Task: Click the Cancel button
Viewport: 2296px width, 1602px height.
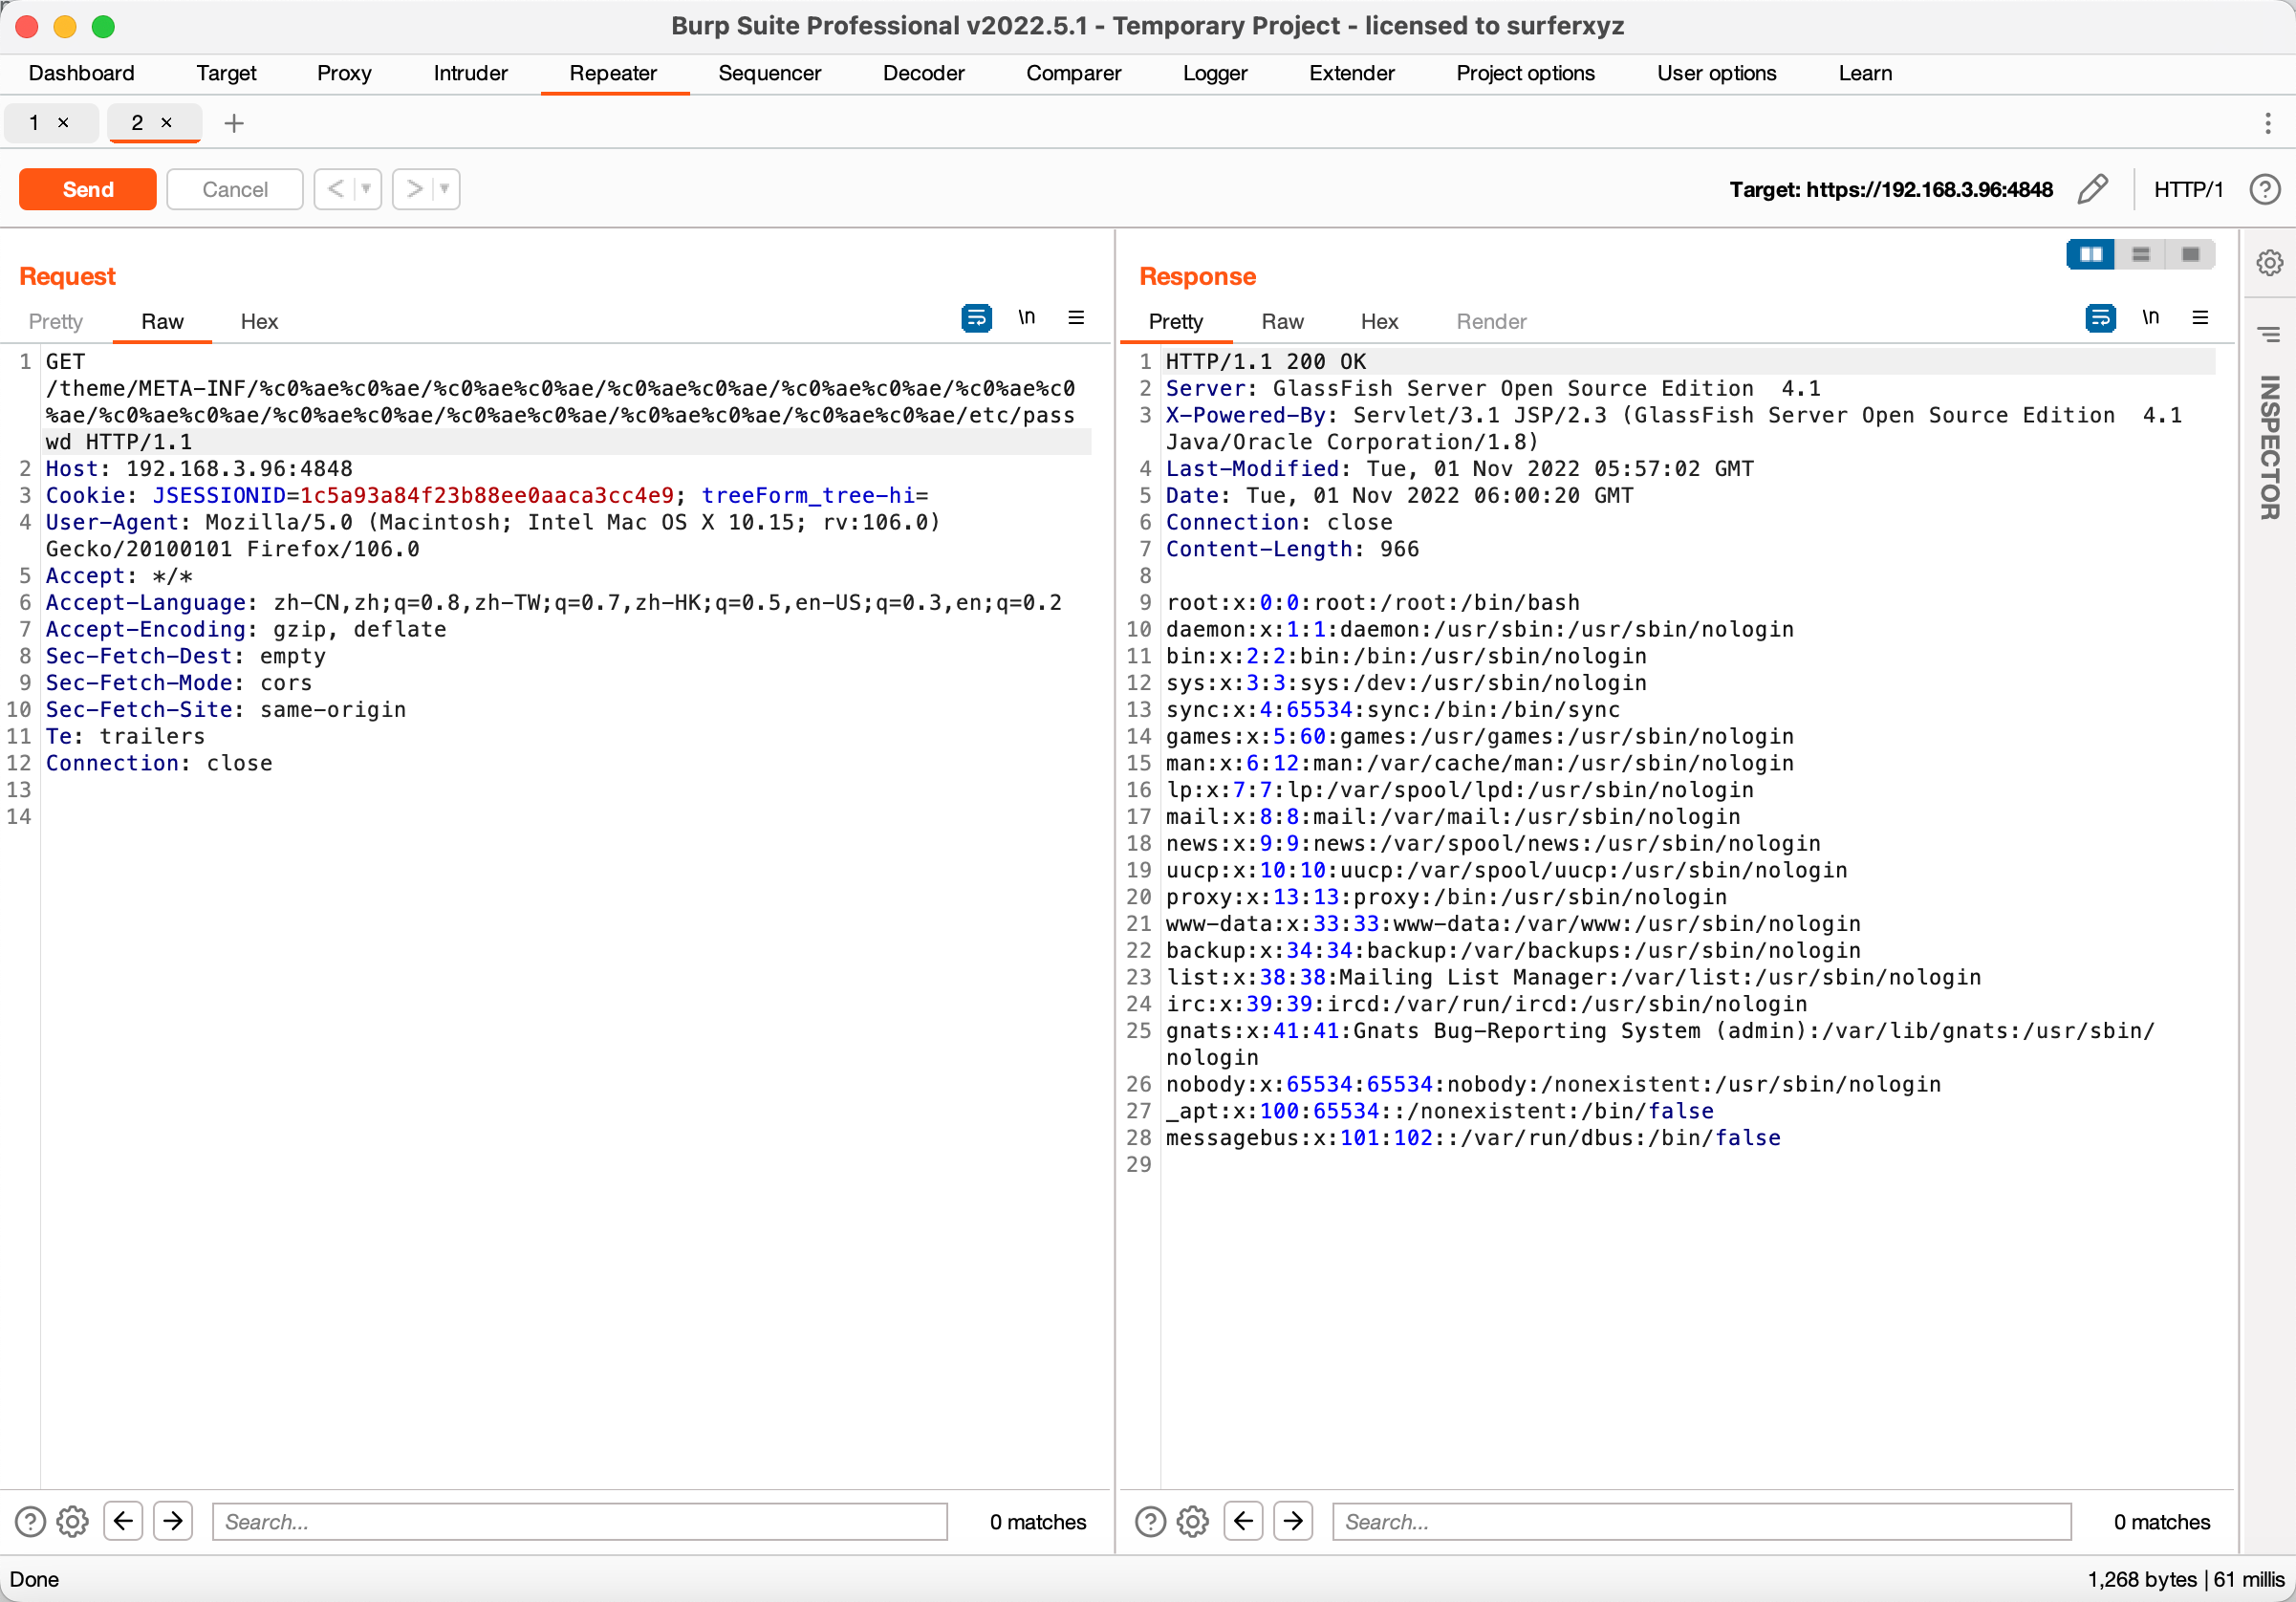Action: click(234, 189)
